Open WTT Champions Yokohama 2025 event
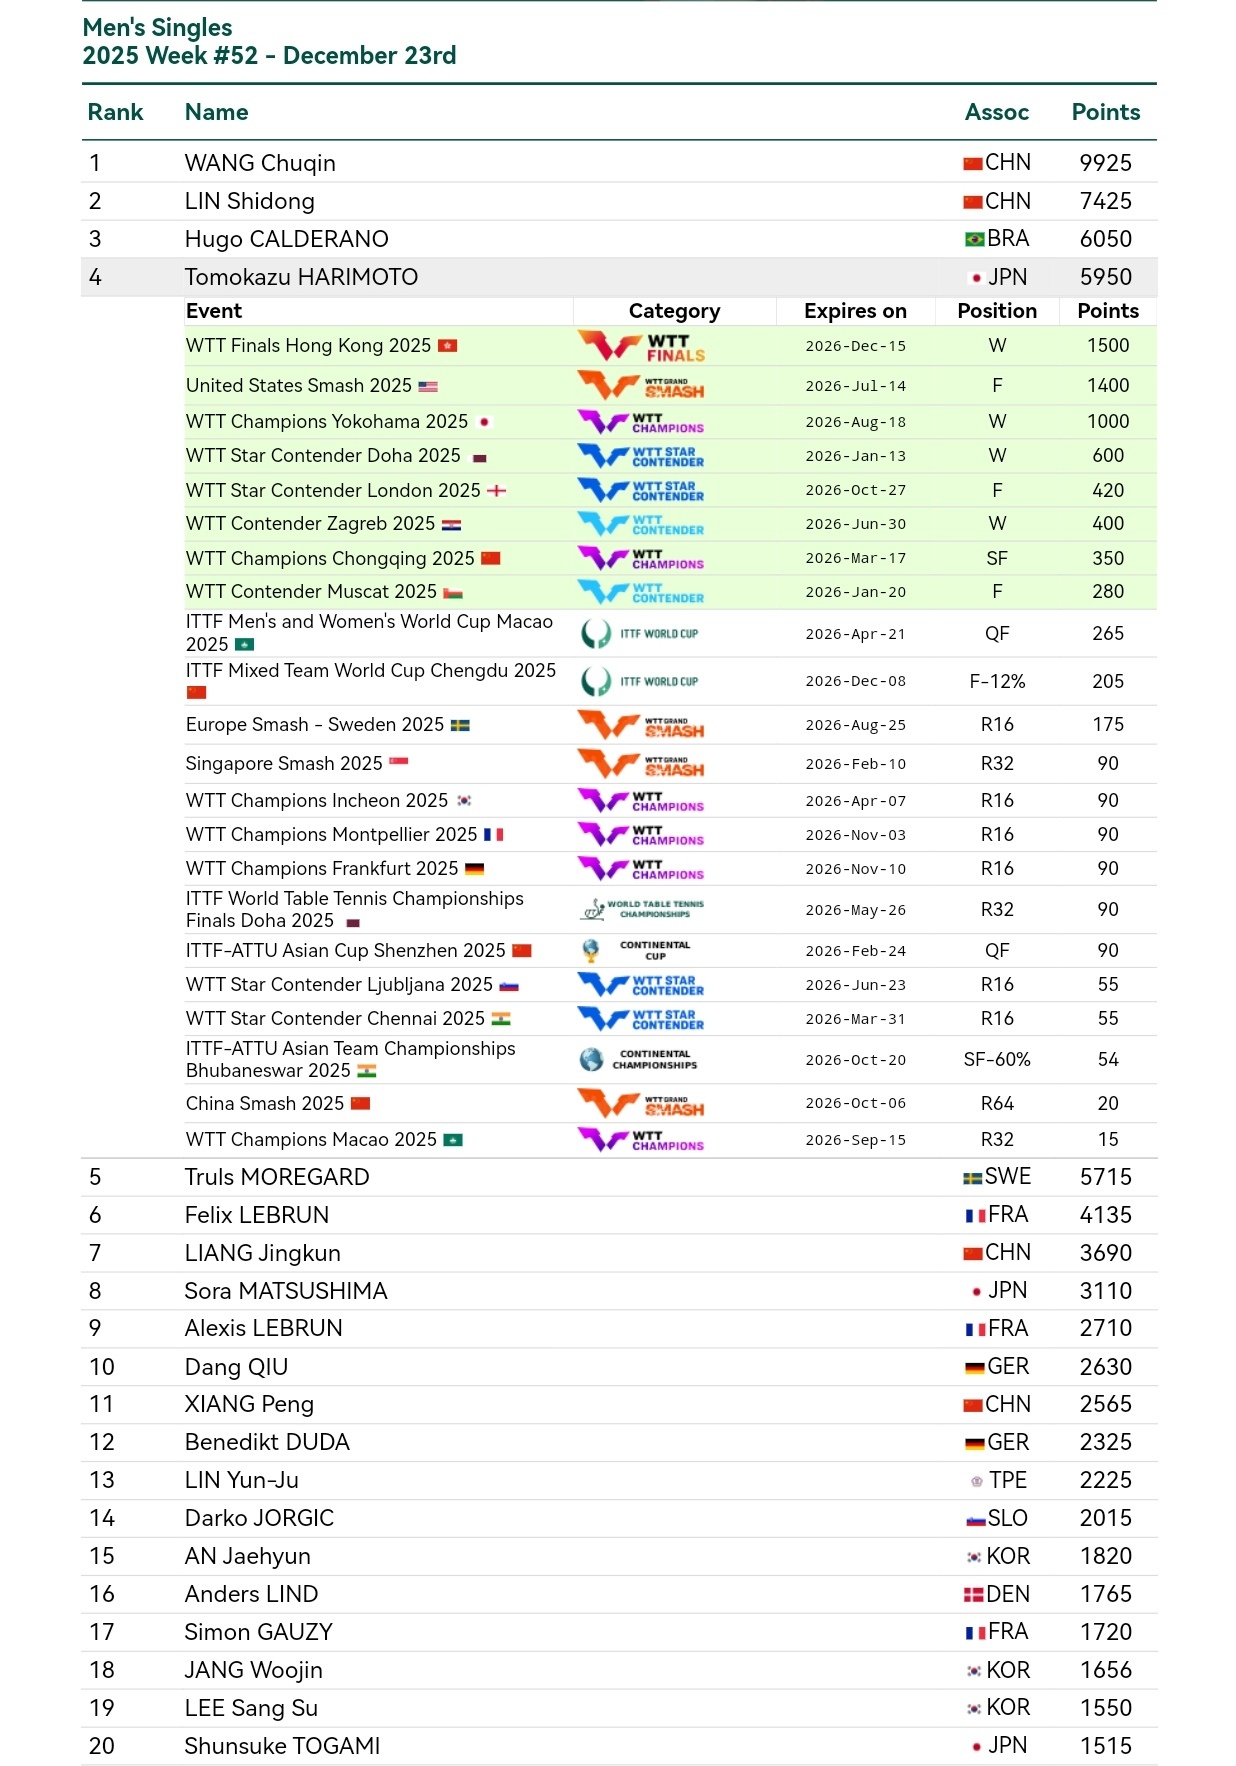1236x1766 pixels. [x=327, y=422]
